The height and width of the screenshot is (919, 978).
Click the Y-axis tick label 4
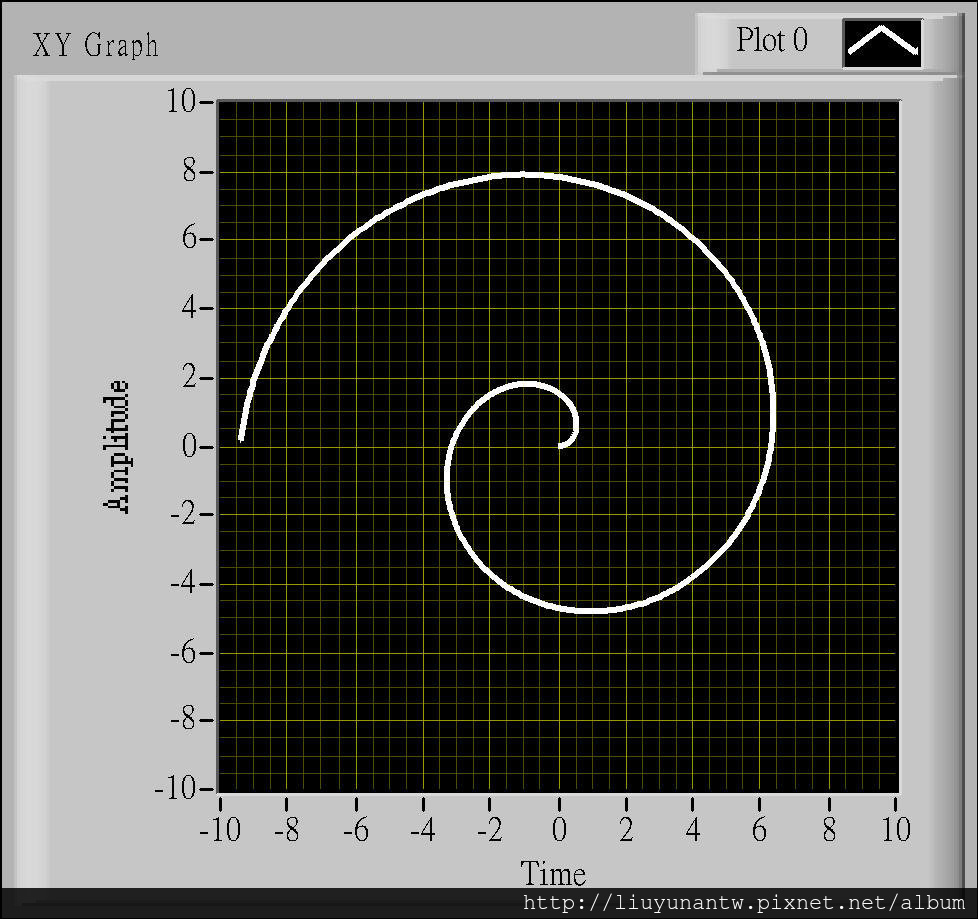tap(190, 308)
